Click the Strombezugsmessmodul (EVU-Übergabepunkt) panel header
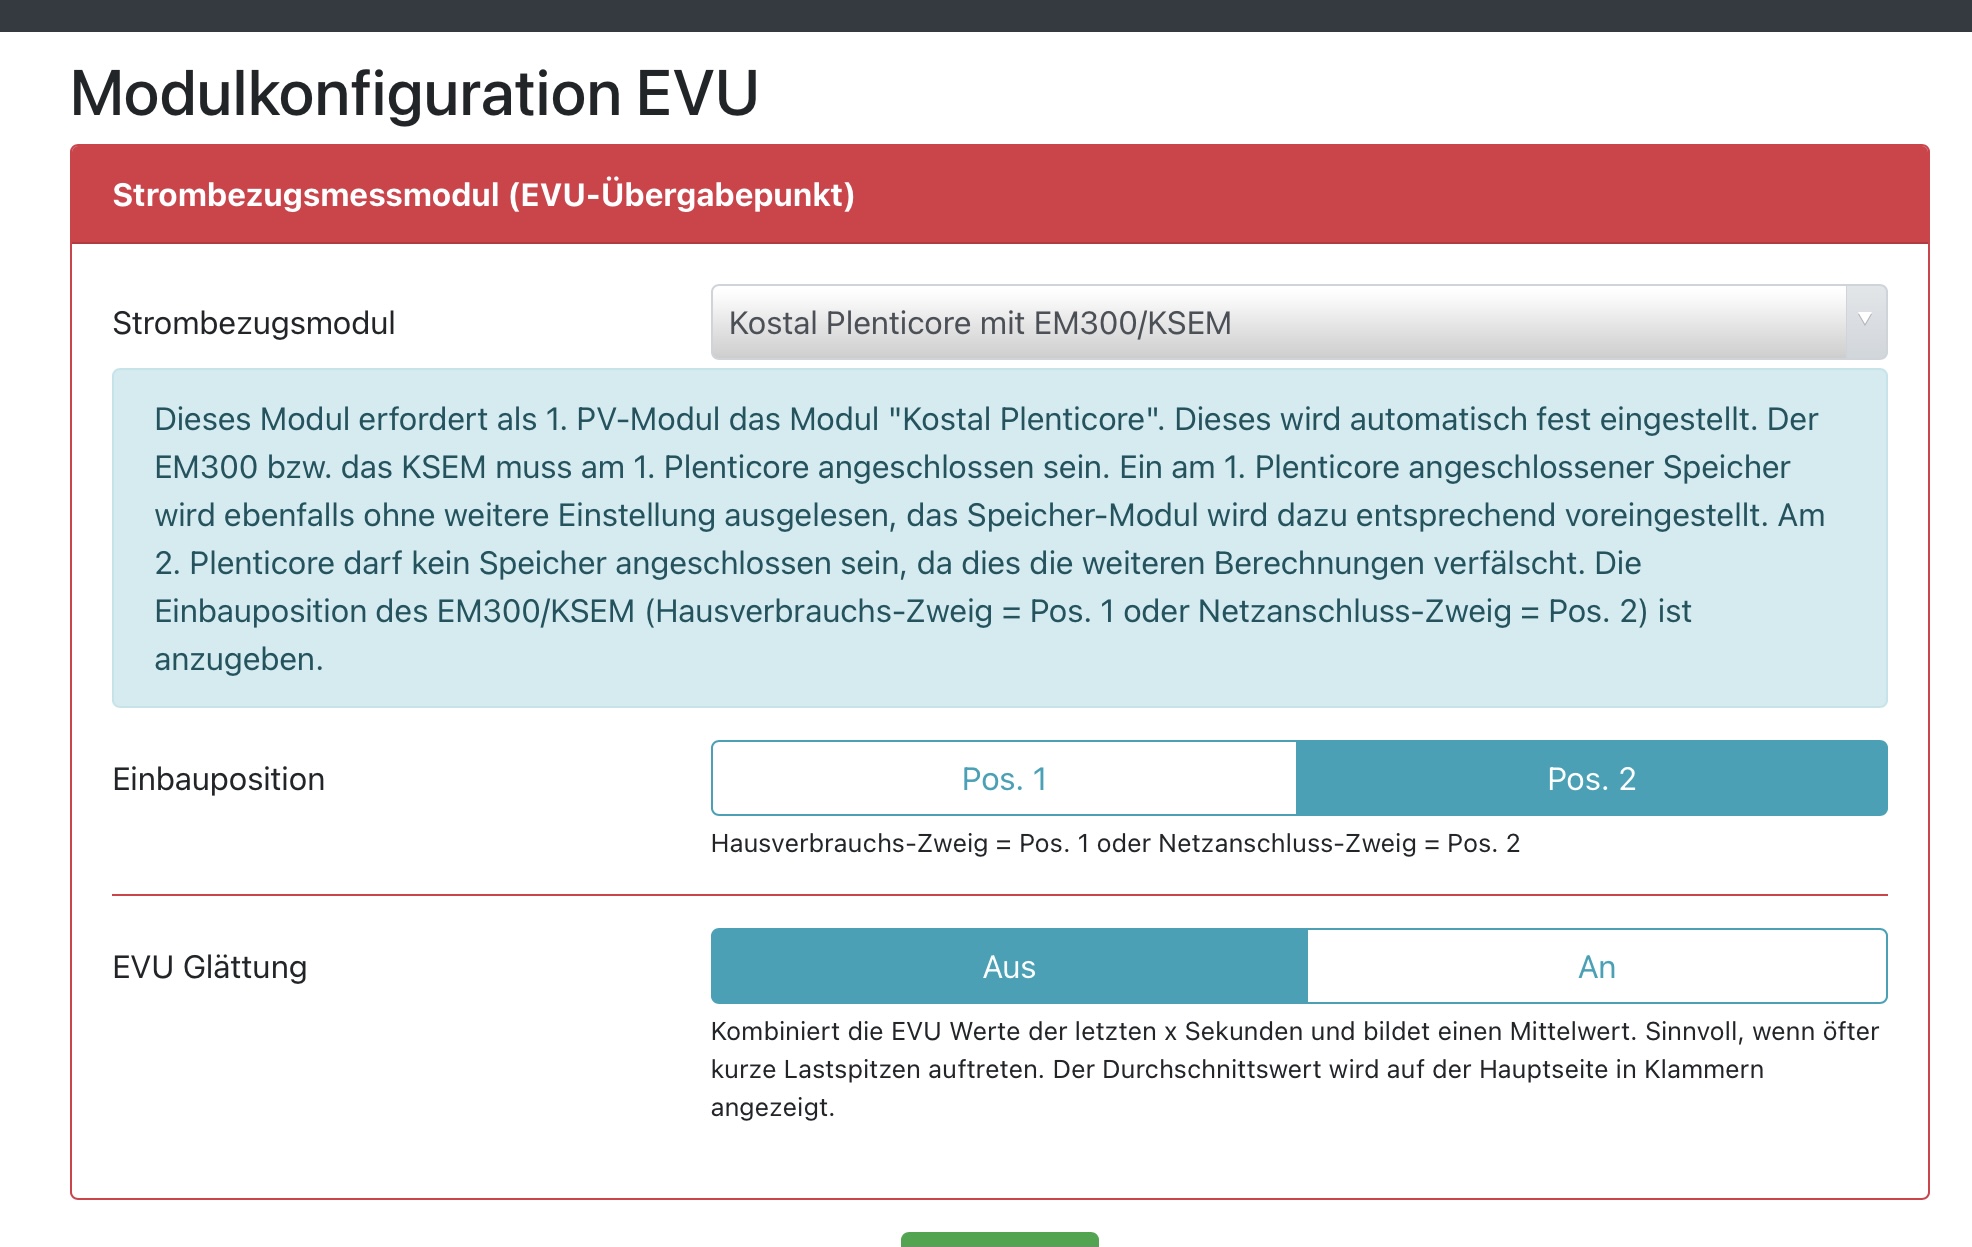This screenshot has width=1972, height=1247. [483, 195]
